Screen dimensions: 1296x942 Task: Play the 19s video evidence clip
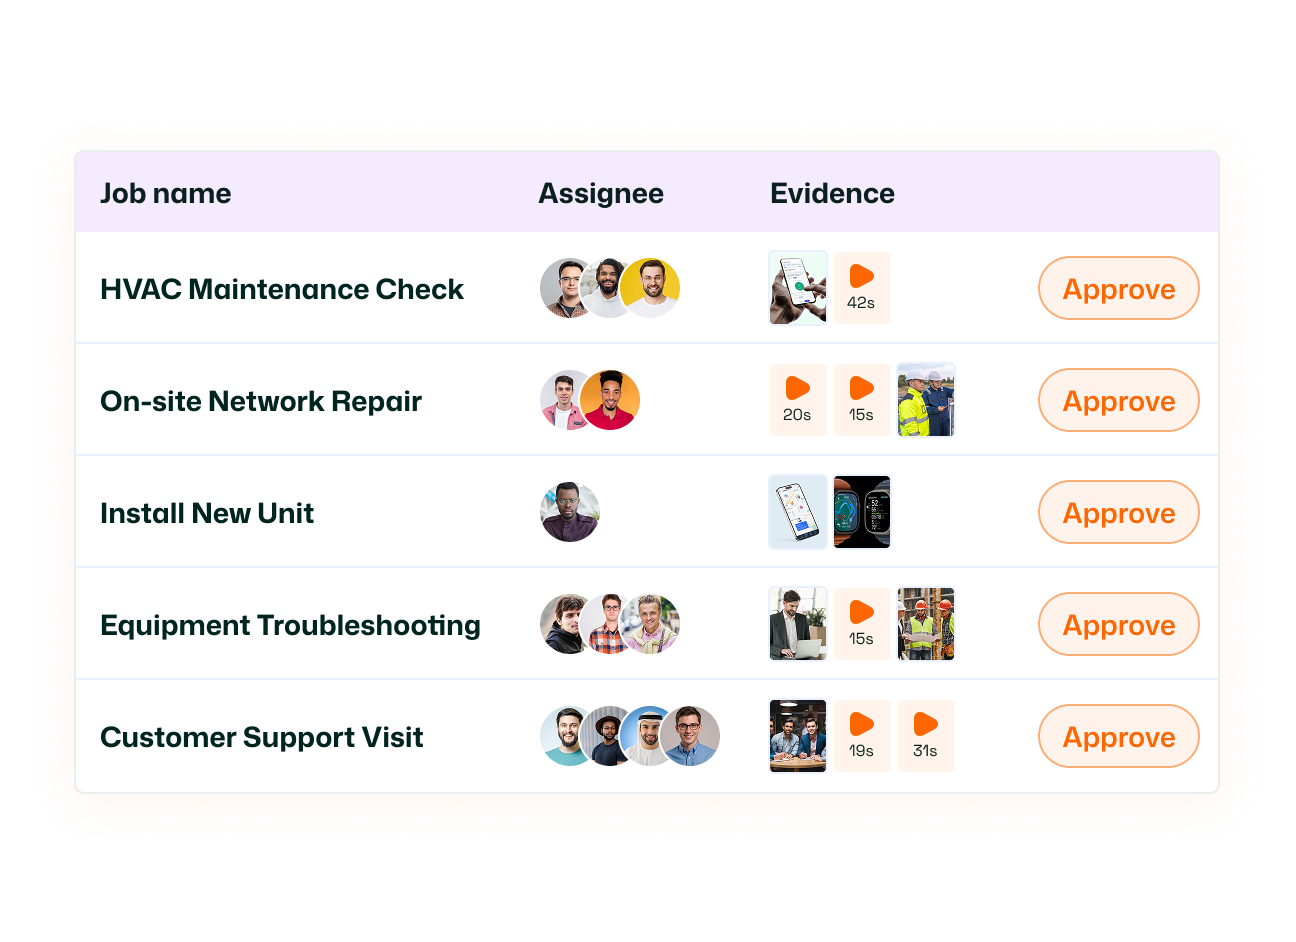point(861,736)
